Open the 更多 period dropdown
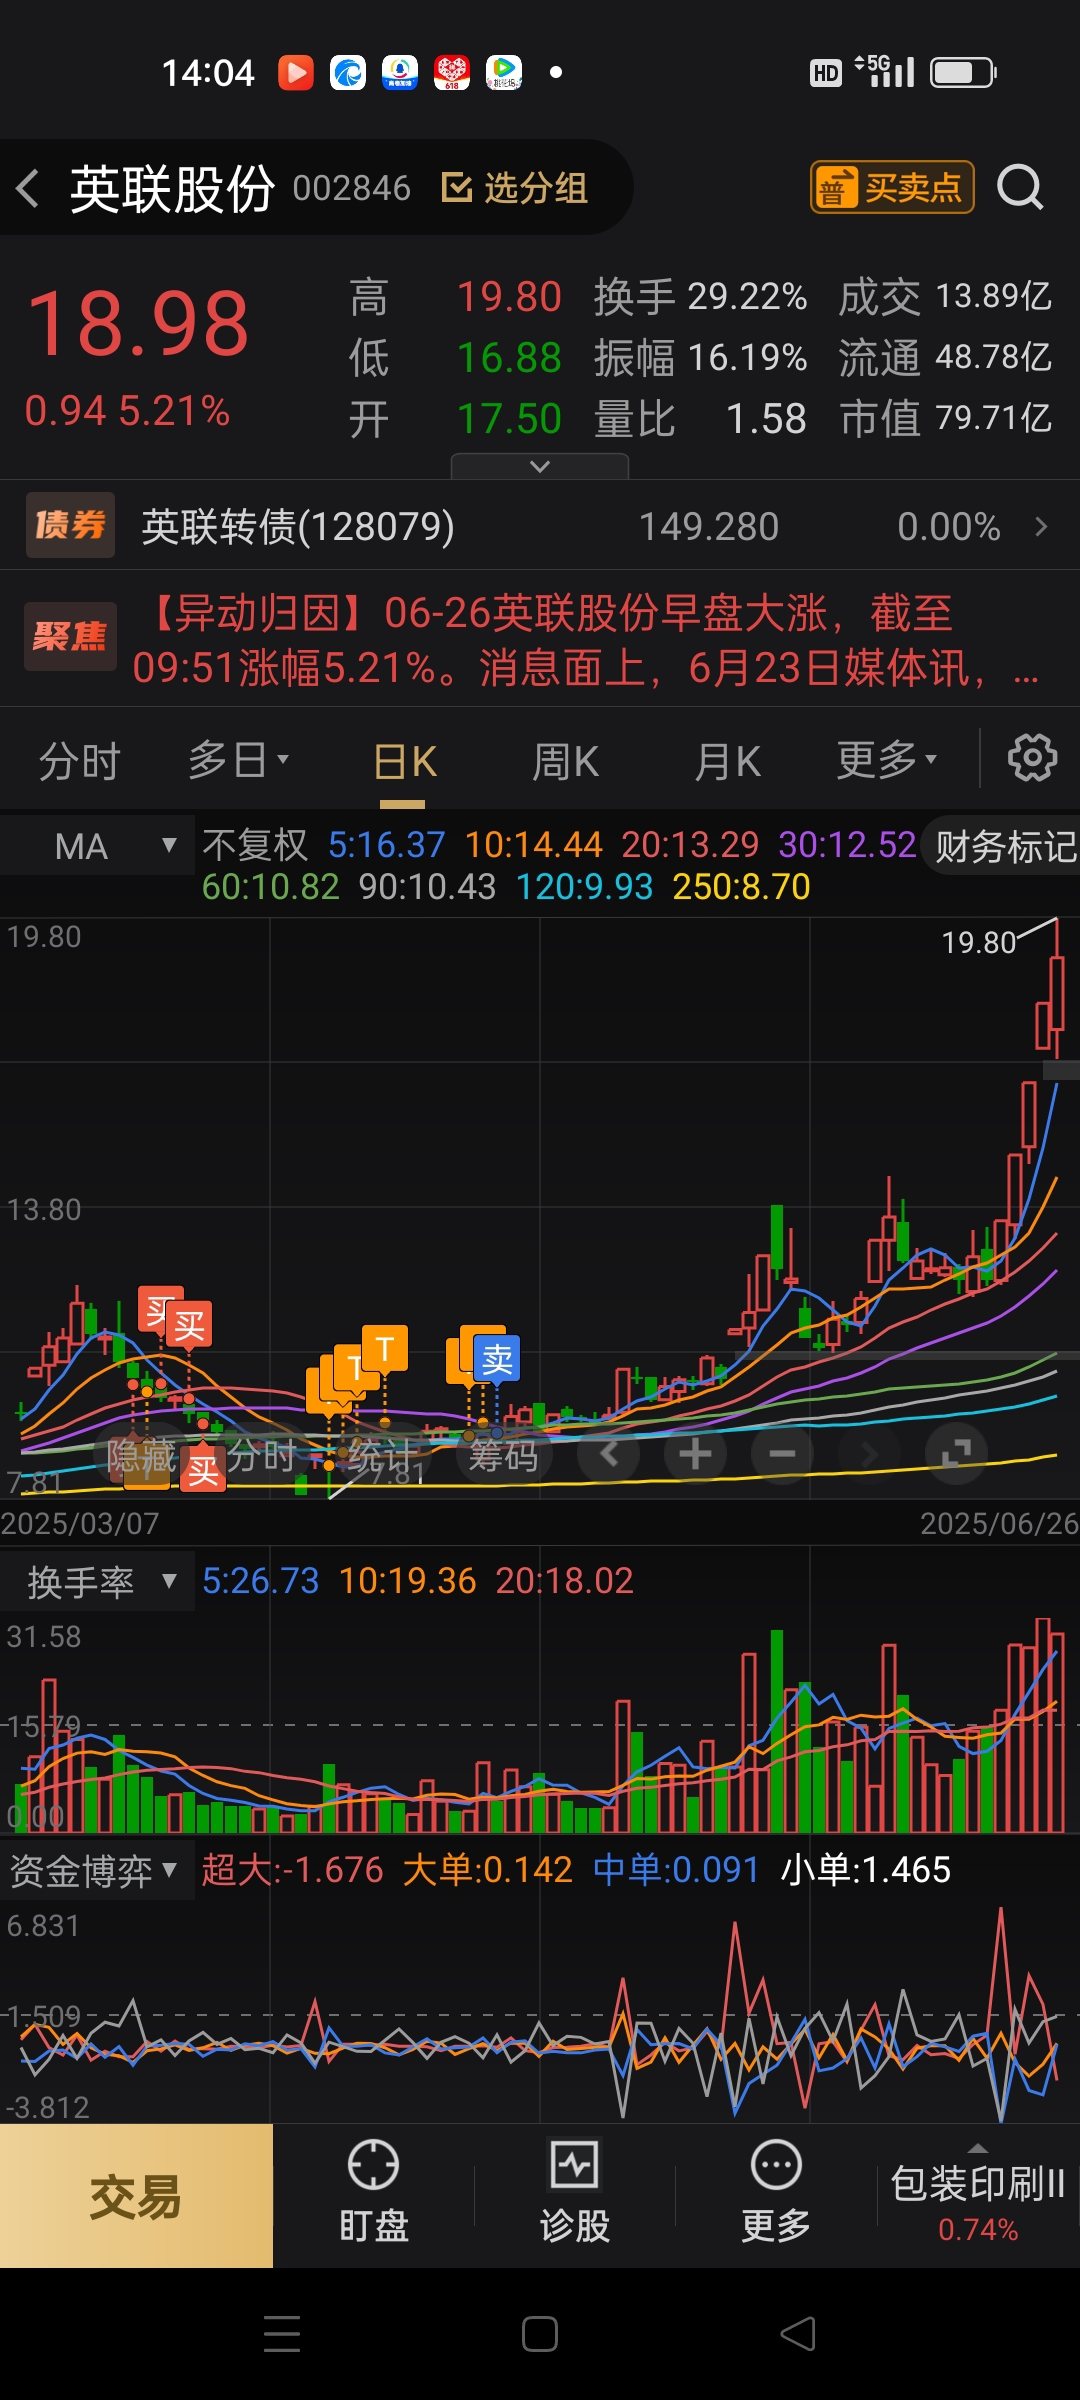The image size is (1080, 2400). click(x=886, y=760)
